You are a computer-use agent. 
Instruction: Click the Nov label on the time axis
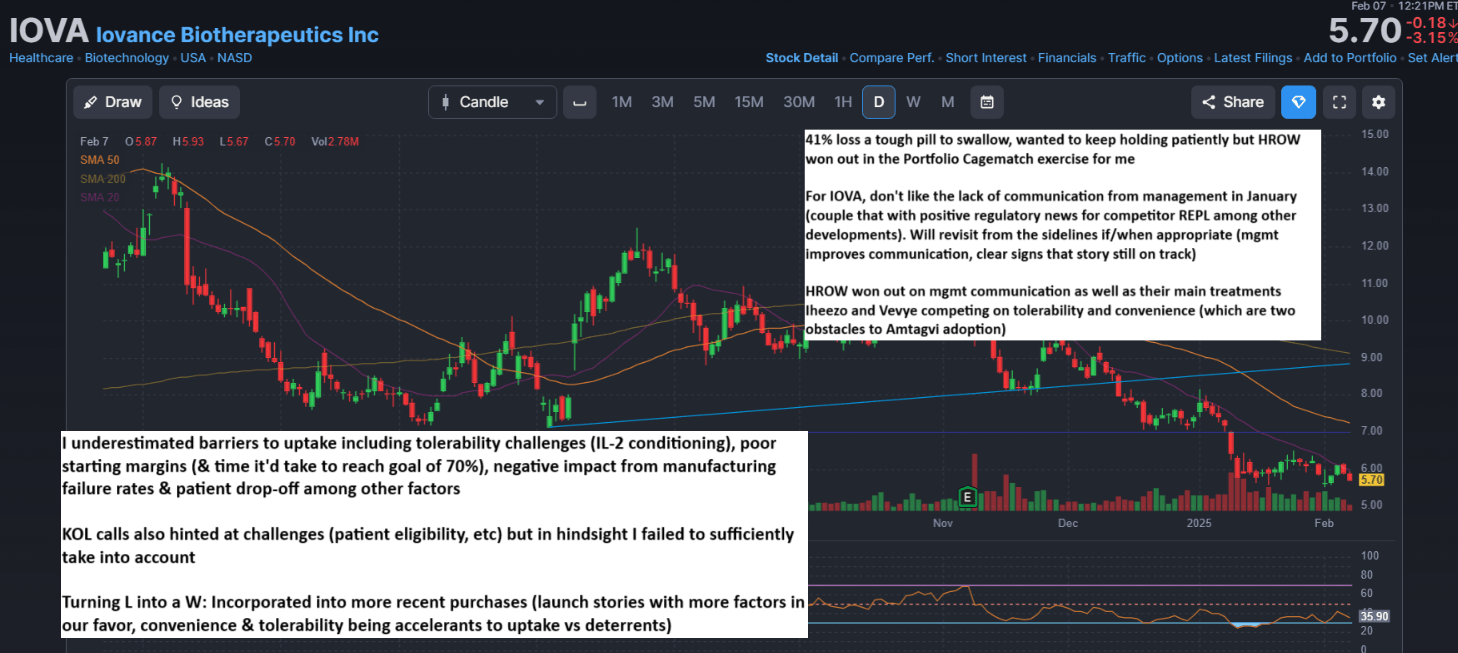[943, 523]
